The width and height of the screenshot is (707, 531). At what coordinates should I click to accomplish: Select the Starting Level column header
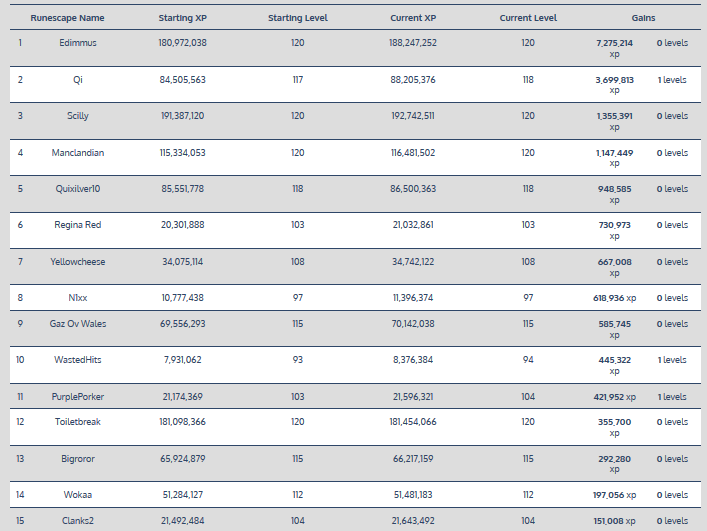click(x=297, y=19)
